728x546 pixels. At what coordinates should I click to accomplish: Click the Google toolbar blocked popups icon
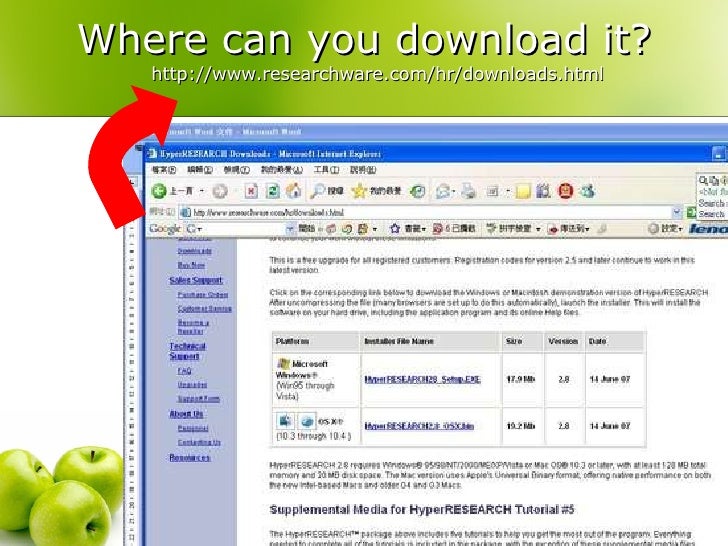click(437, 228)
